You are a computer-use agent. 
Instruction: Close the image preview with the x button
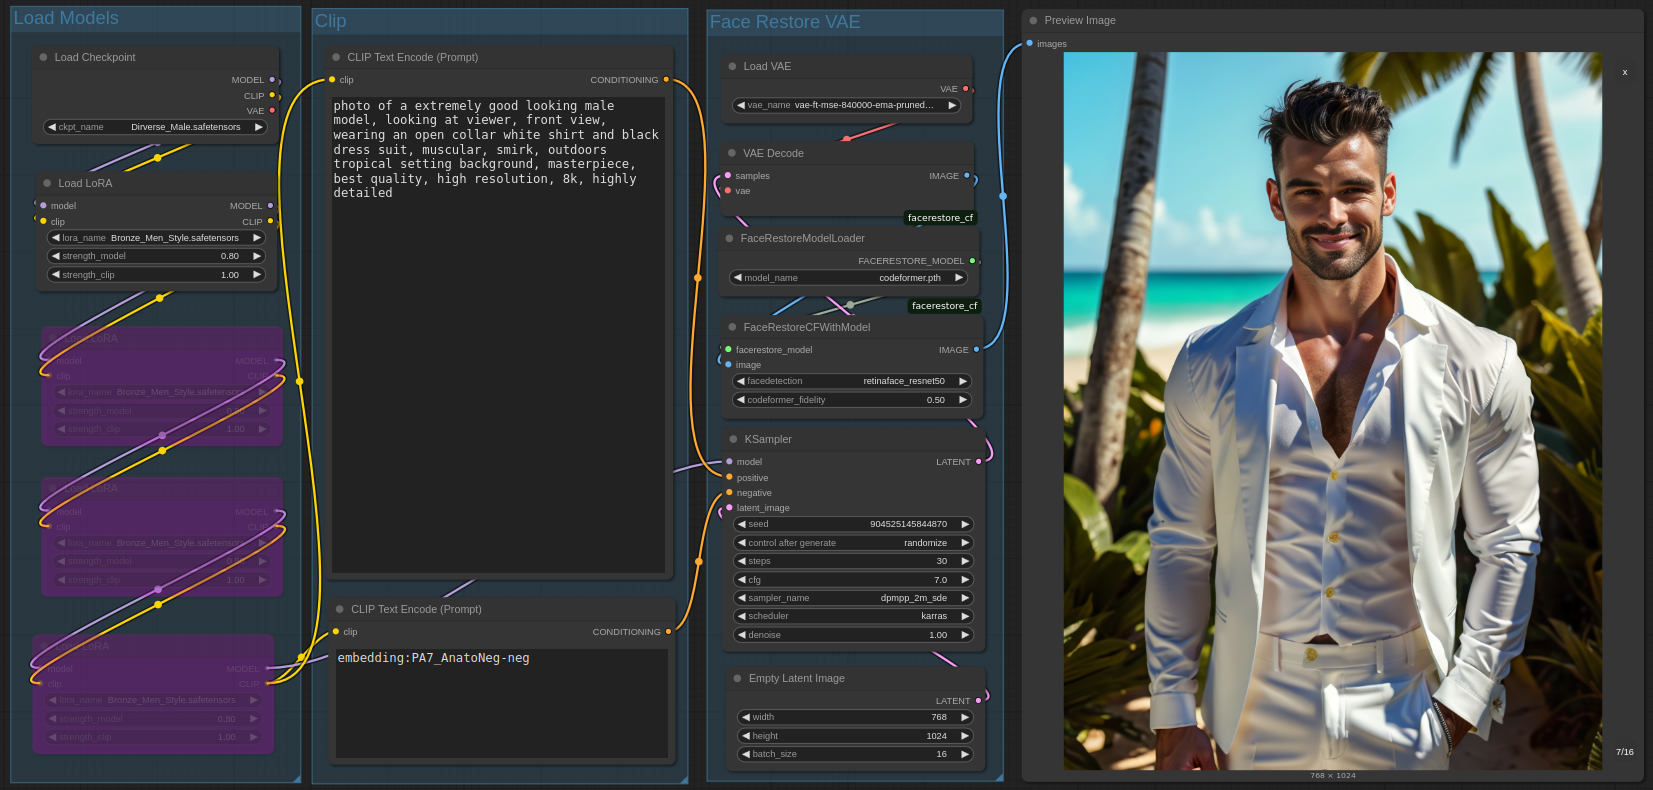(x=1624, y=72)
